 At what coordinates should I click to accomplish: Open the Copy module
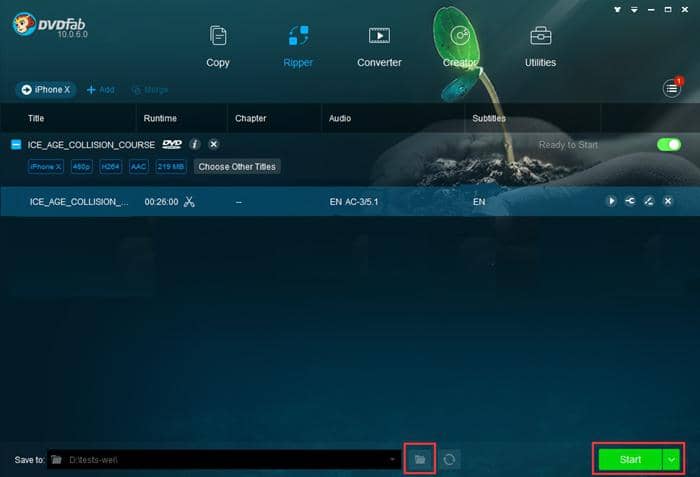point(218,46)
